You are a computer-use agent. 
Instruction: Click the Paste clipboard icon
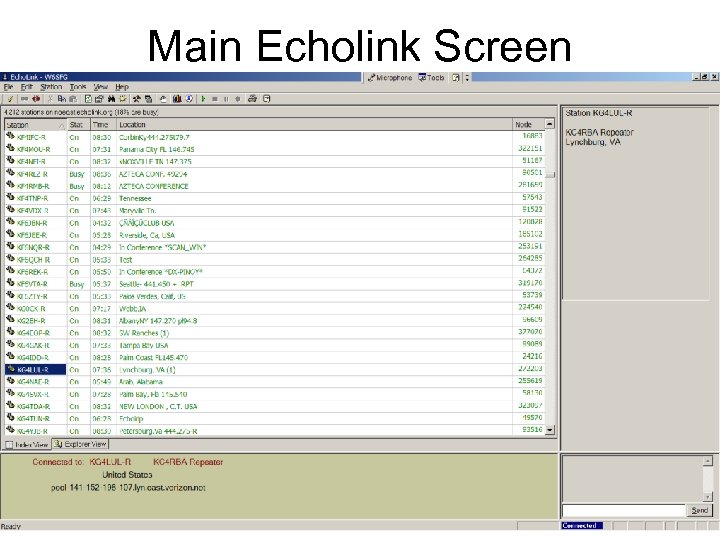click(x=73, y=99)
